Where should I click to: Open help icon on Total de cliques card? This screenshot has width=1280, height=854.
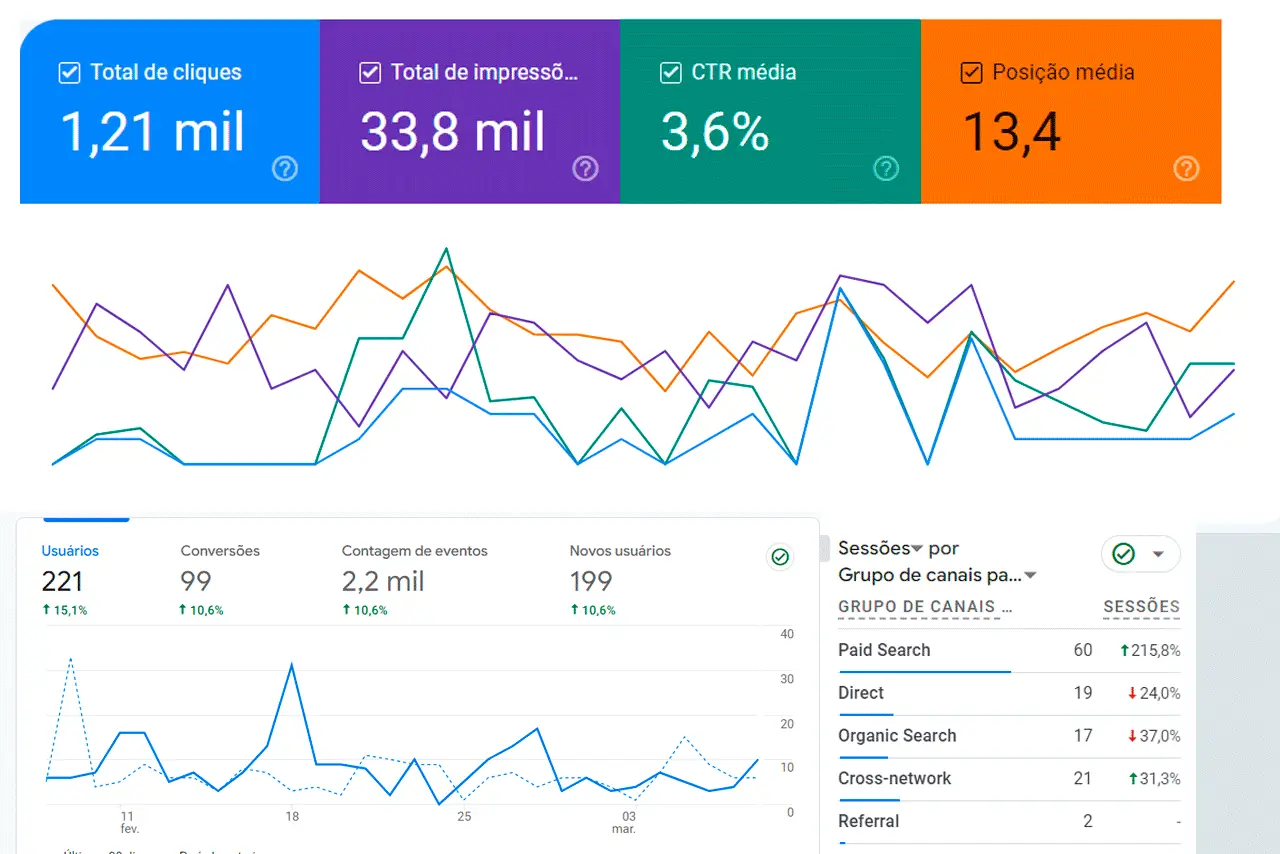pos(285,169)
